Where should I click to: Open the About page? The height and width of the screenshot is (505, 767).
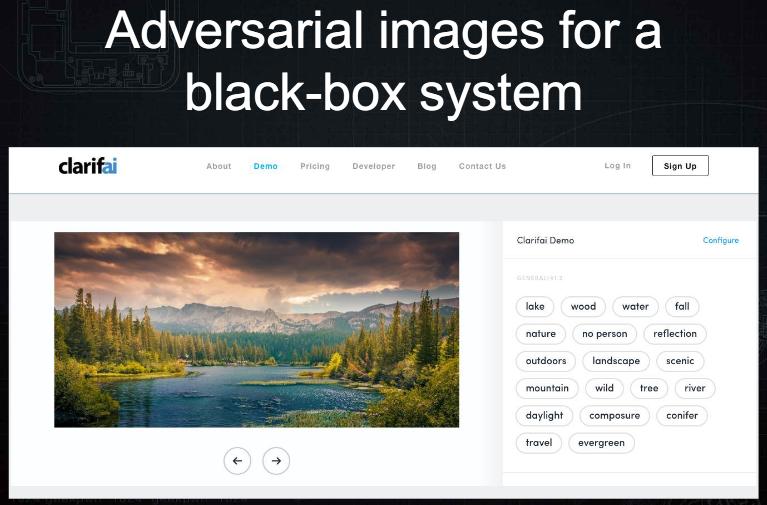tap(219, 166)
